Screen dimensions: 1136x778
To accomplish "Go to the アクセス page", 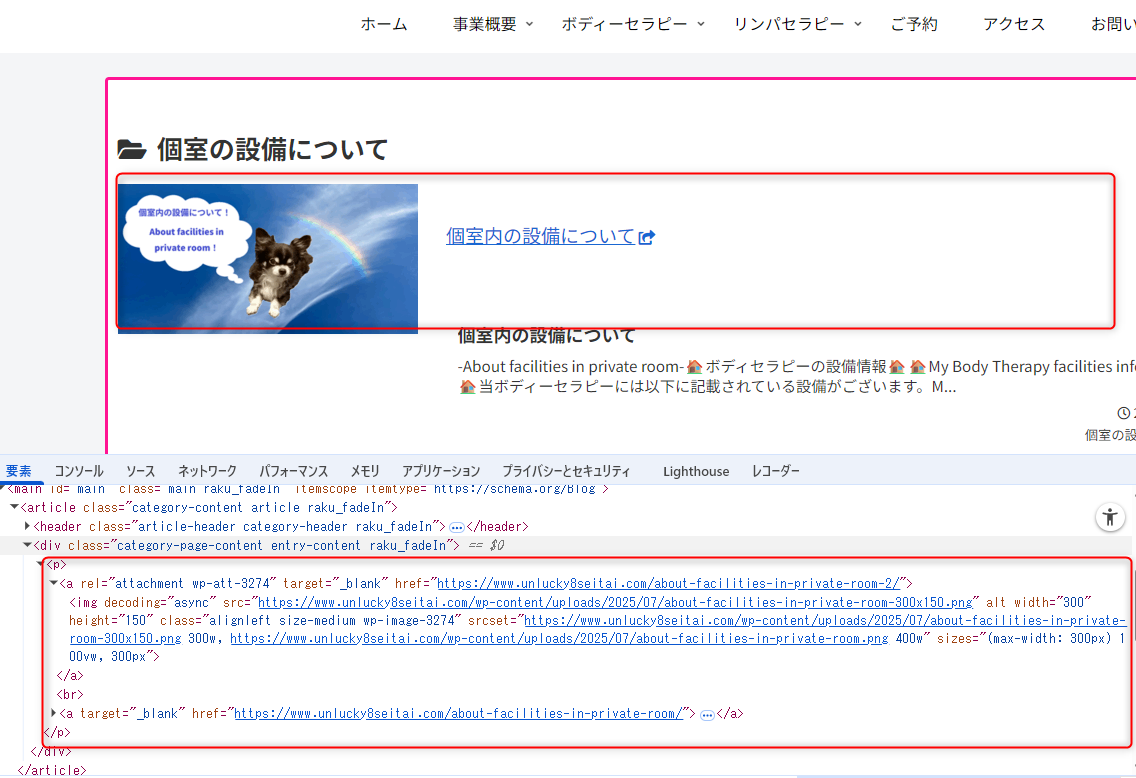I will pos(1014,24).
